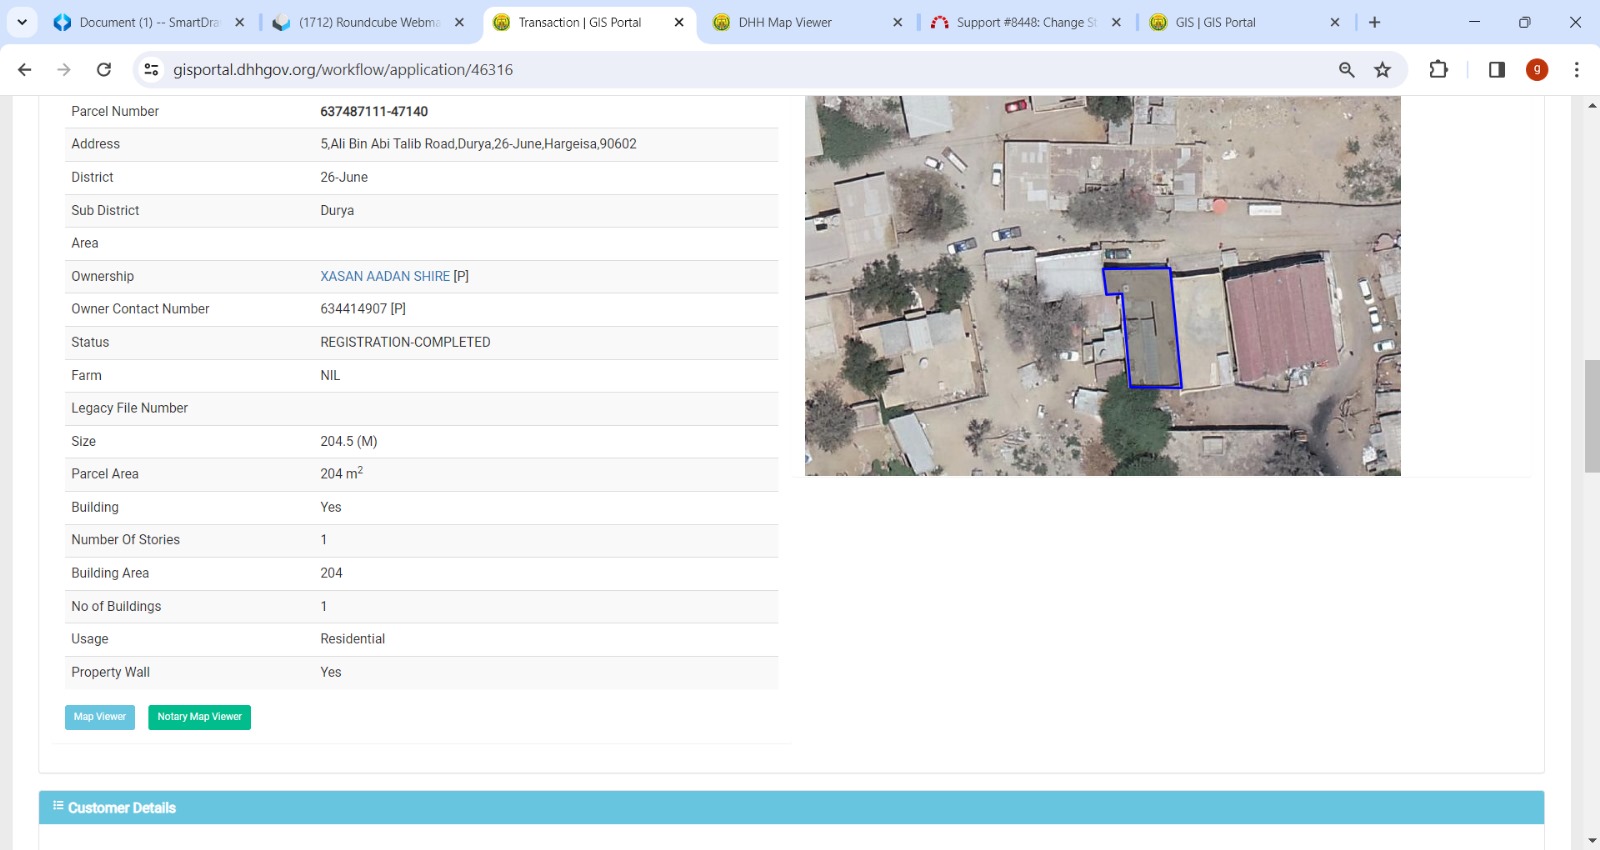
Task: Click scrollbar up arrow
Action: [1591, 105]
